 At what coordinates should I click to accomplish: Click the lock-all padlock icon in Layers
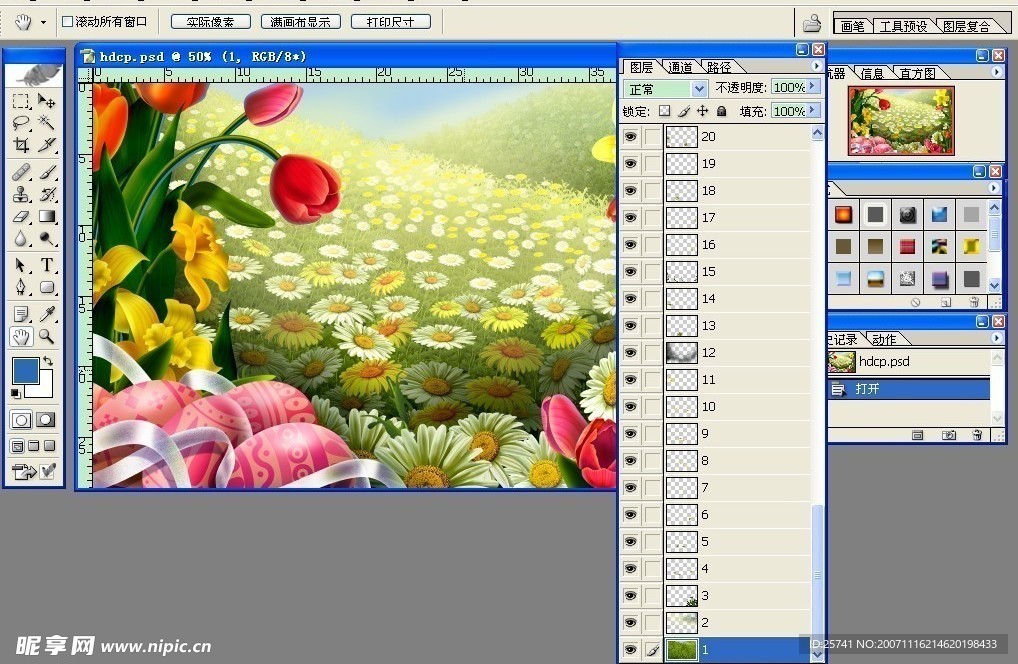tap(721, 111)
